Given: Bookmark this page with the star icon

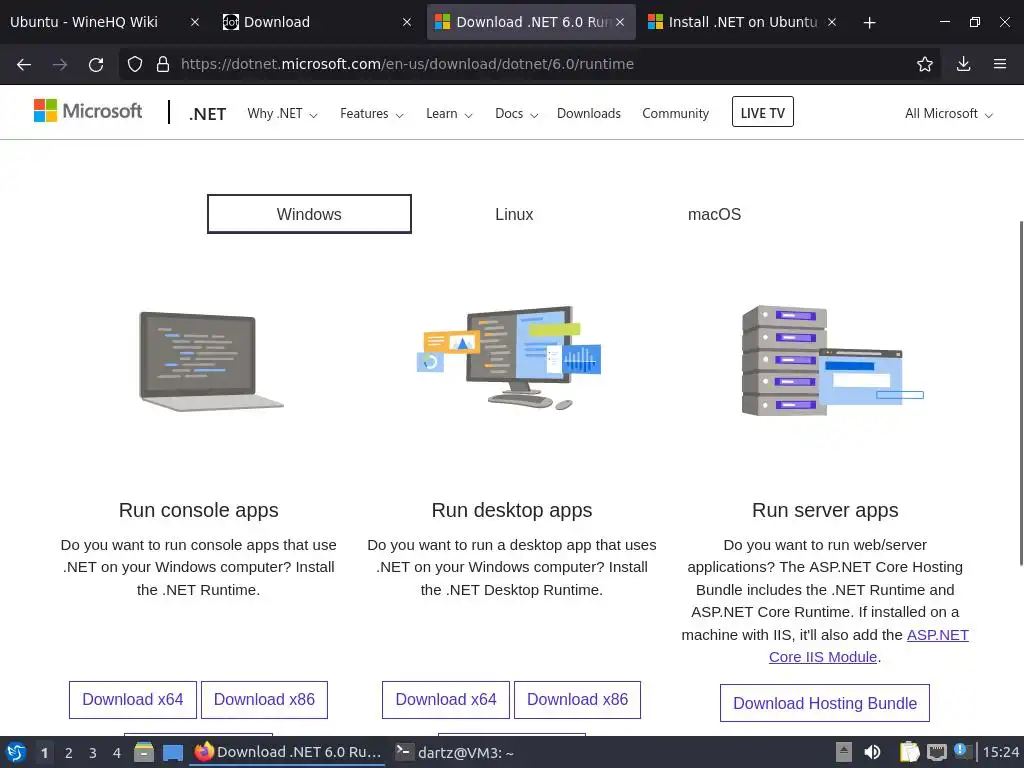Looking at the screenshot, I should tap(924, 64).
